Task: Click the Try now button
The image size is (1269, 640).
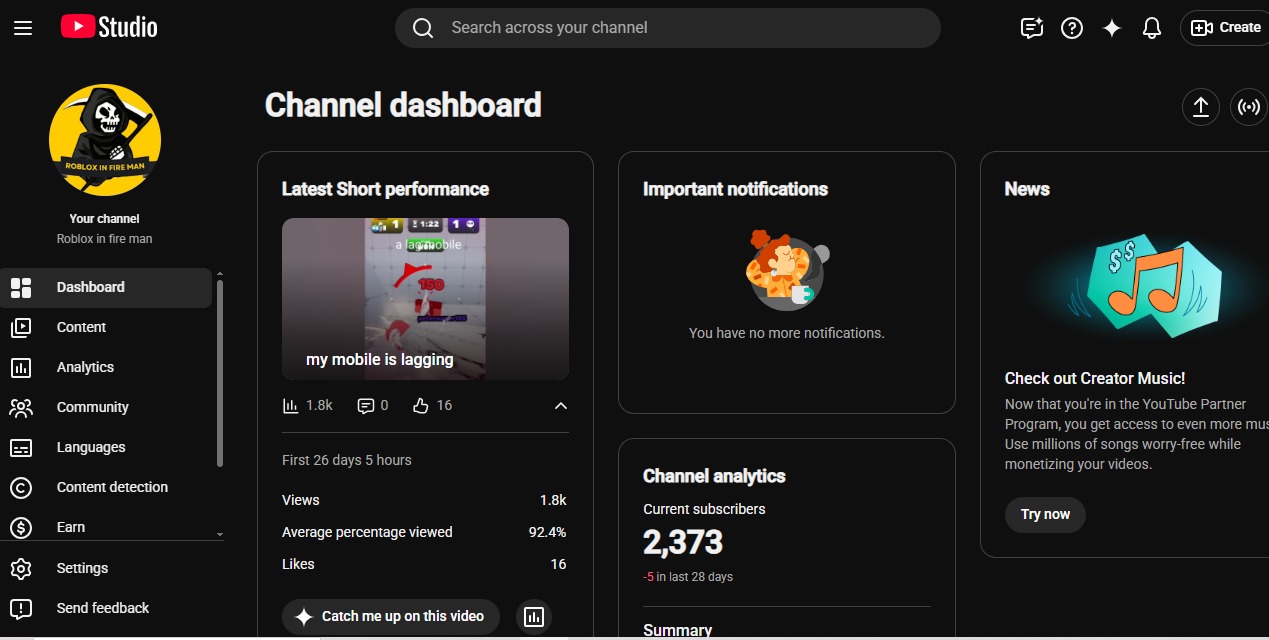Action: pos(1045,514)
